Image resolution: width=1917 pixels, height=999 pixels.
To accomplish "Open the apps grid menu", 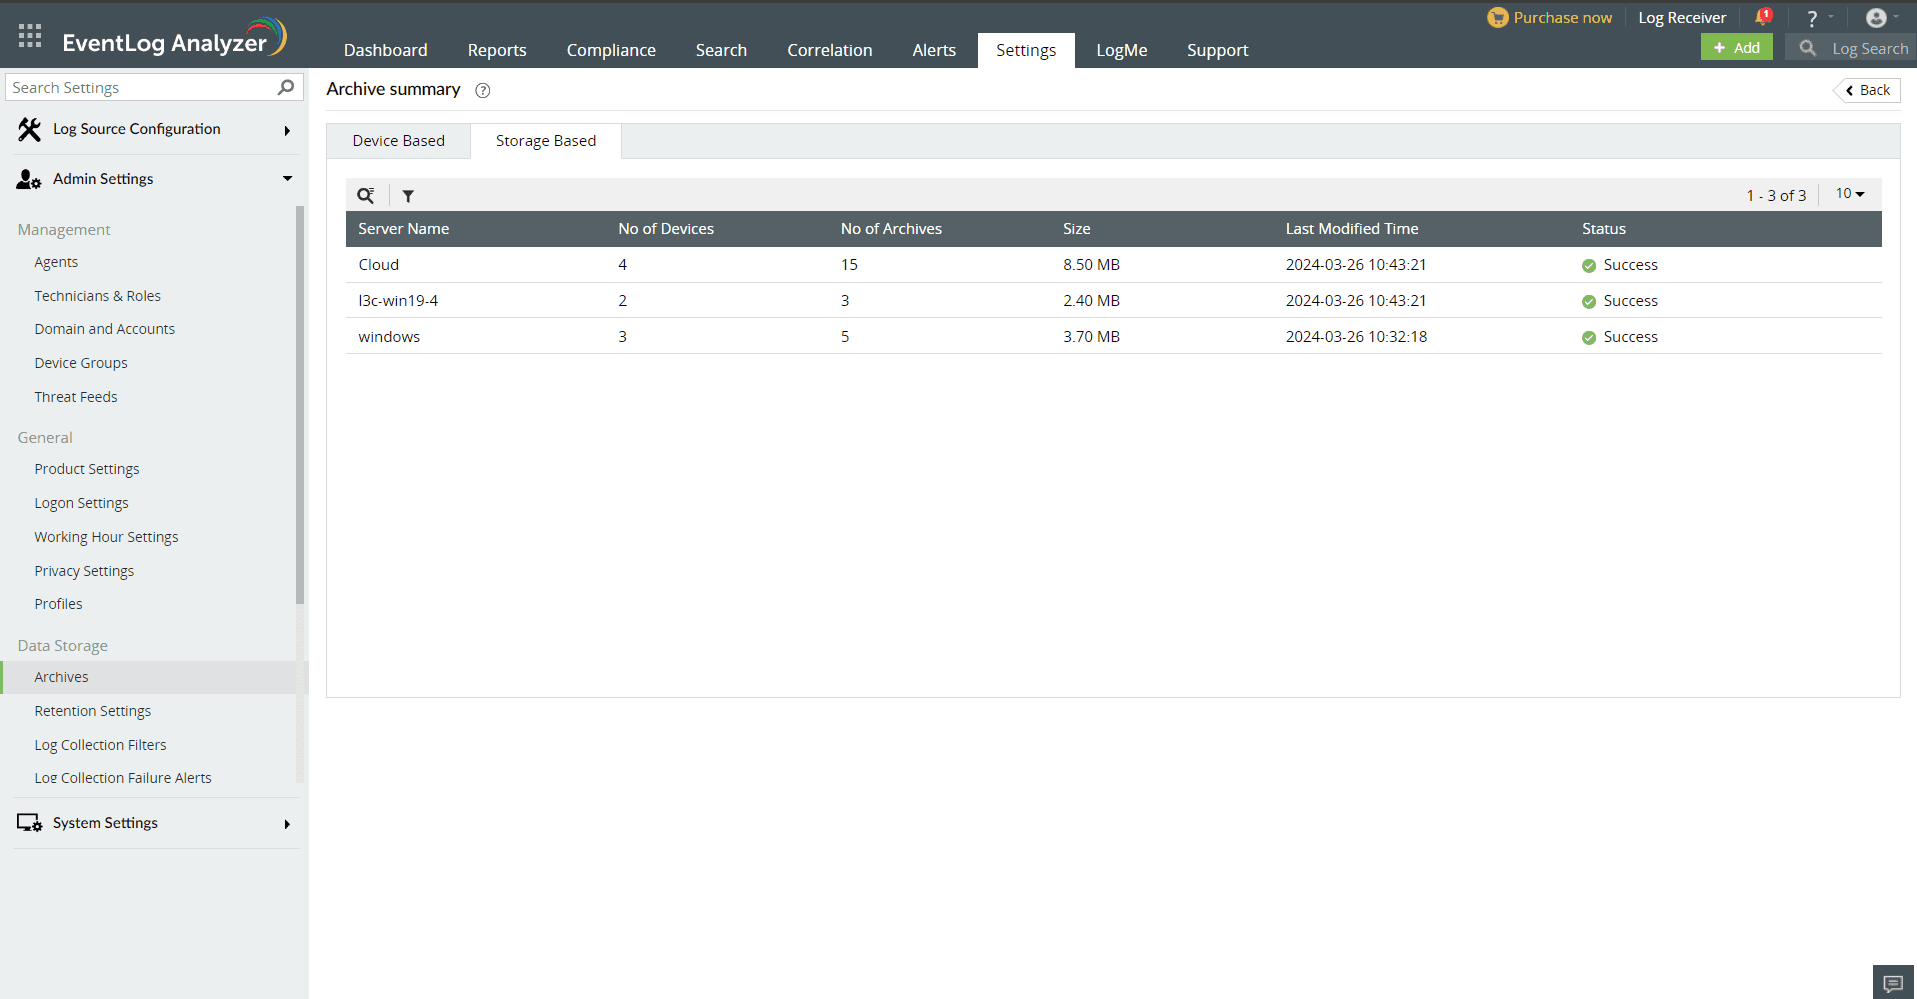I will [30, 36].
